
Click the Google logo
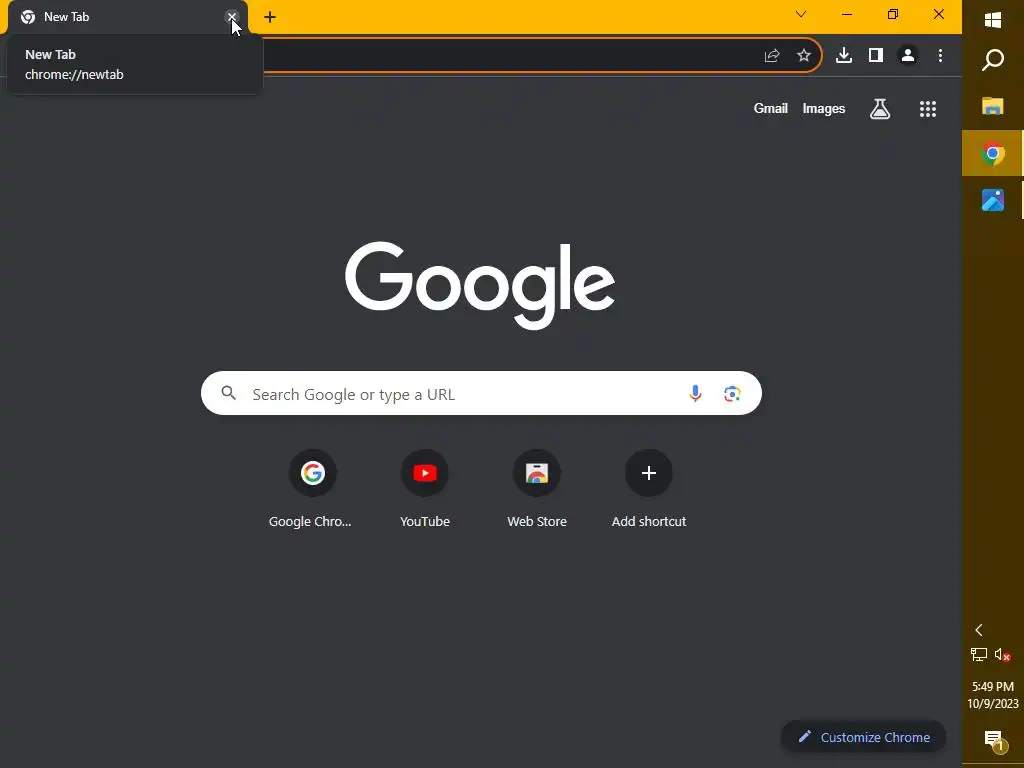coord(480,285)
